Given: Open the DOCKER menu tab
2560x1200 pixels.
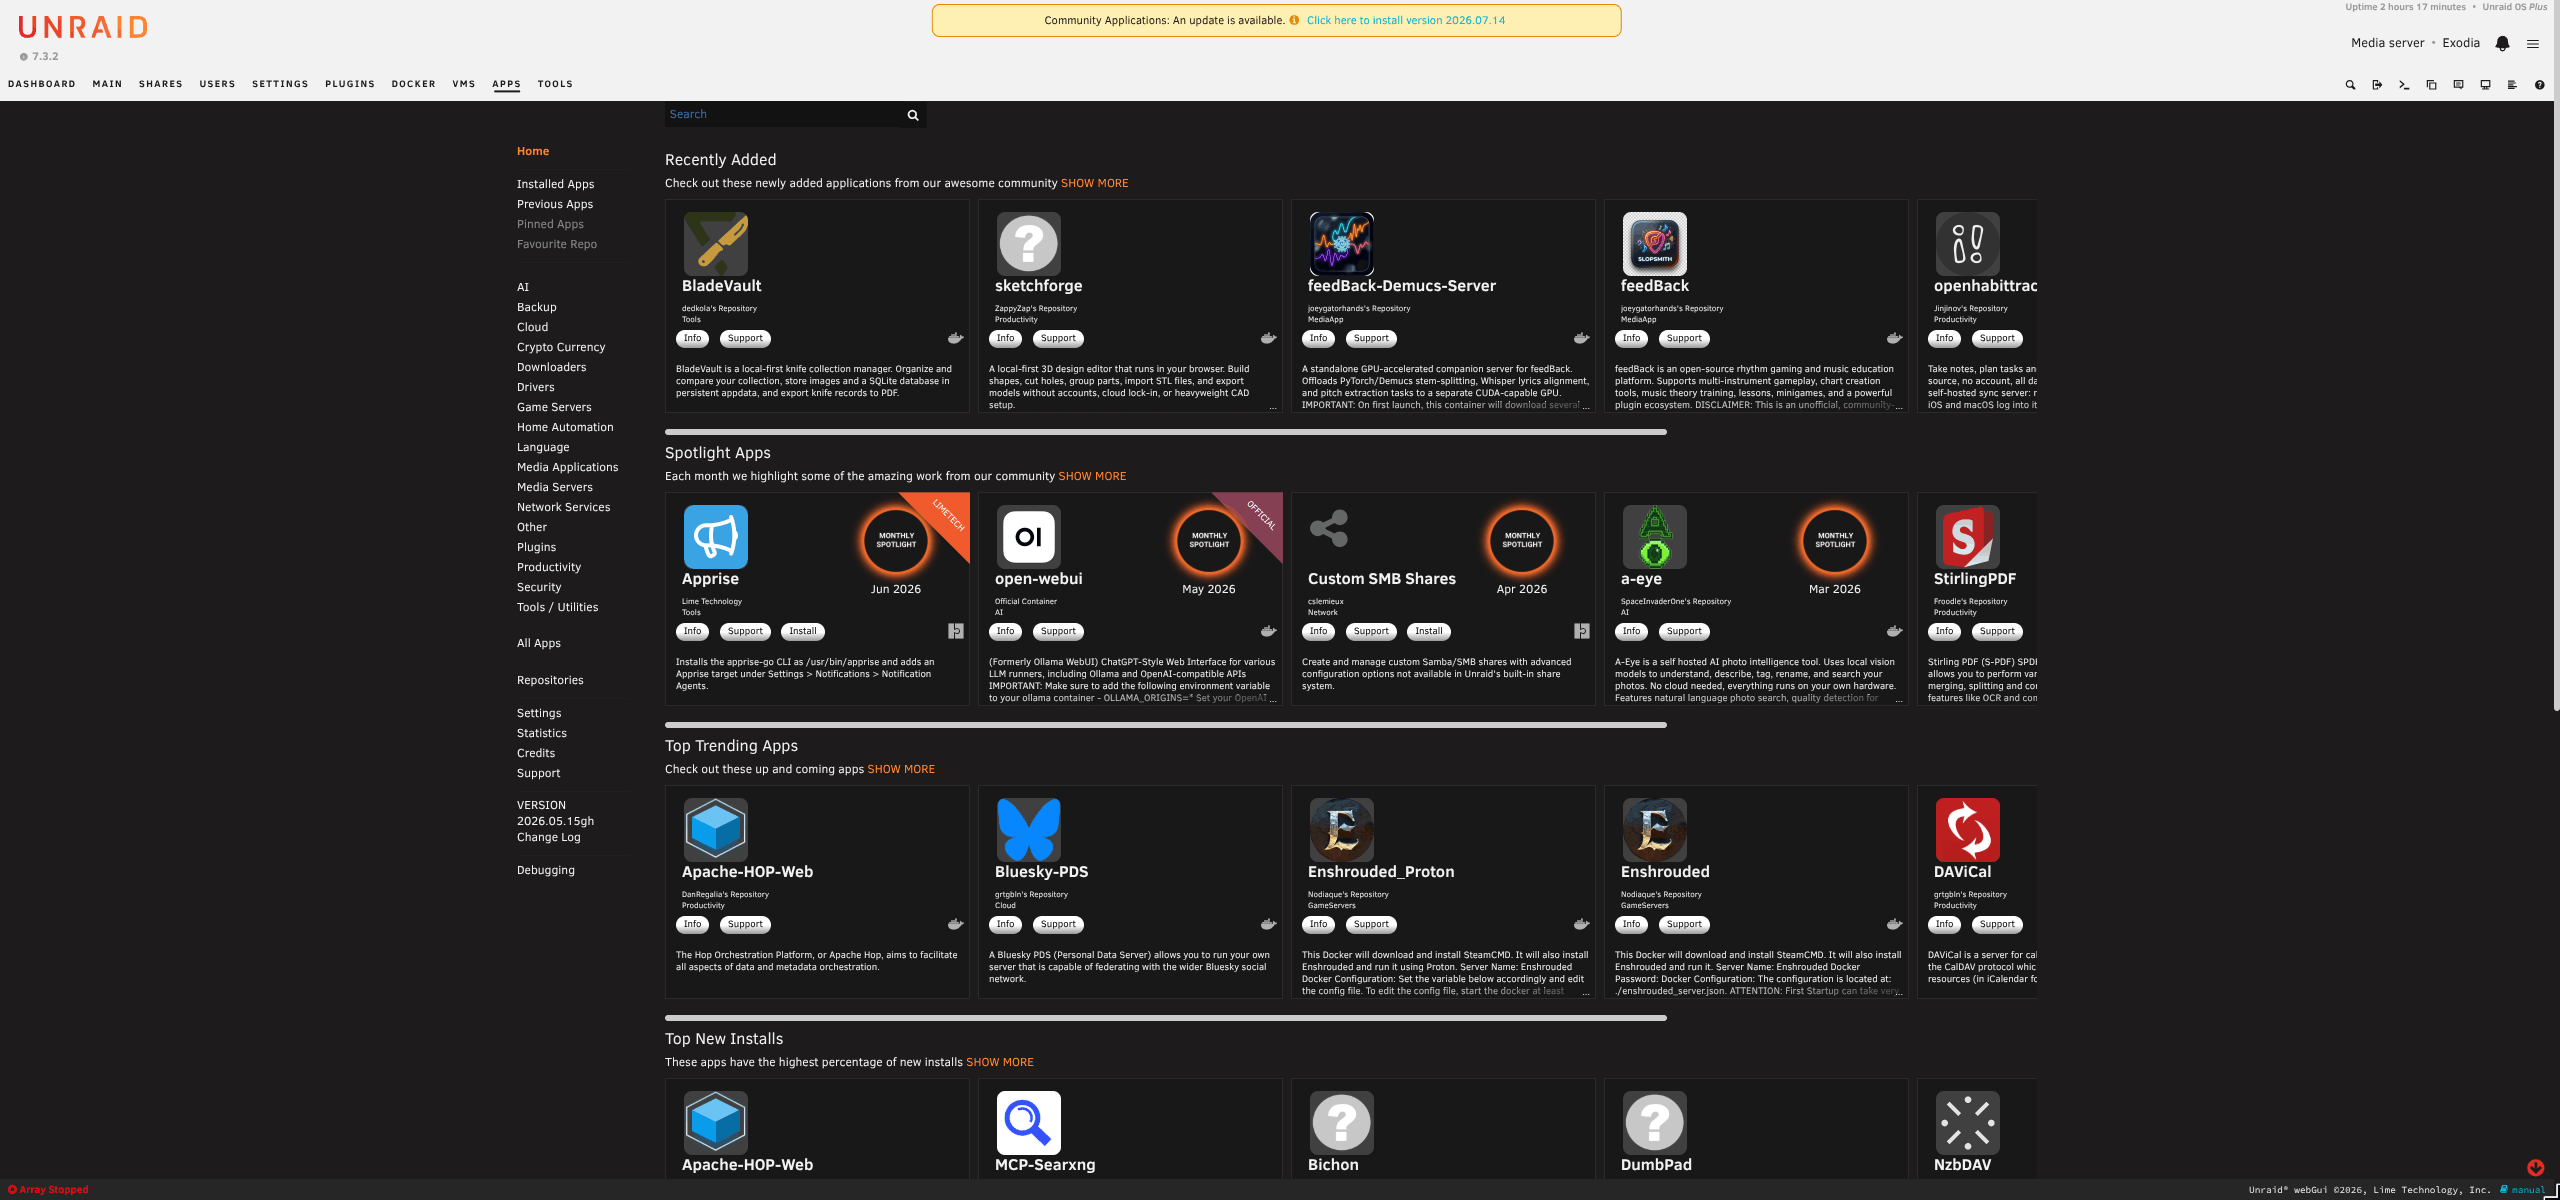Looking at the screenshot, I should point(413,84).
